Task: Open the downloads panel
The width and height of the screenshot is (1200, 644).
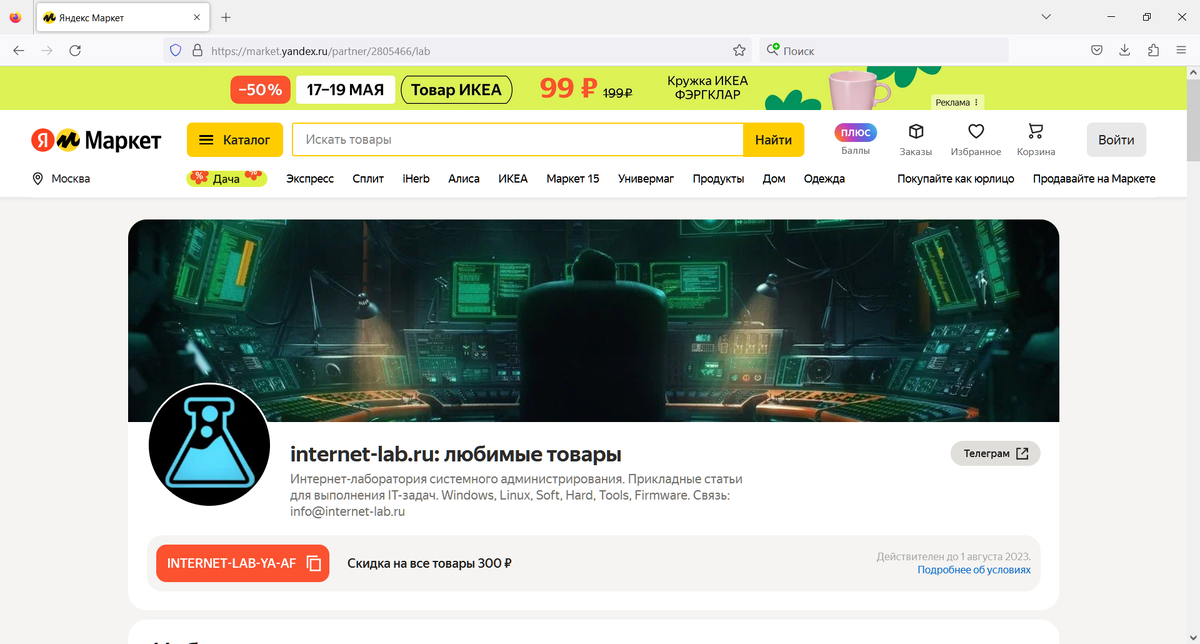Action: coord(1124,50)
